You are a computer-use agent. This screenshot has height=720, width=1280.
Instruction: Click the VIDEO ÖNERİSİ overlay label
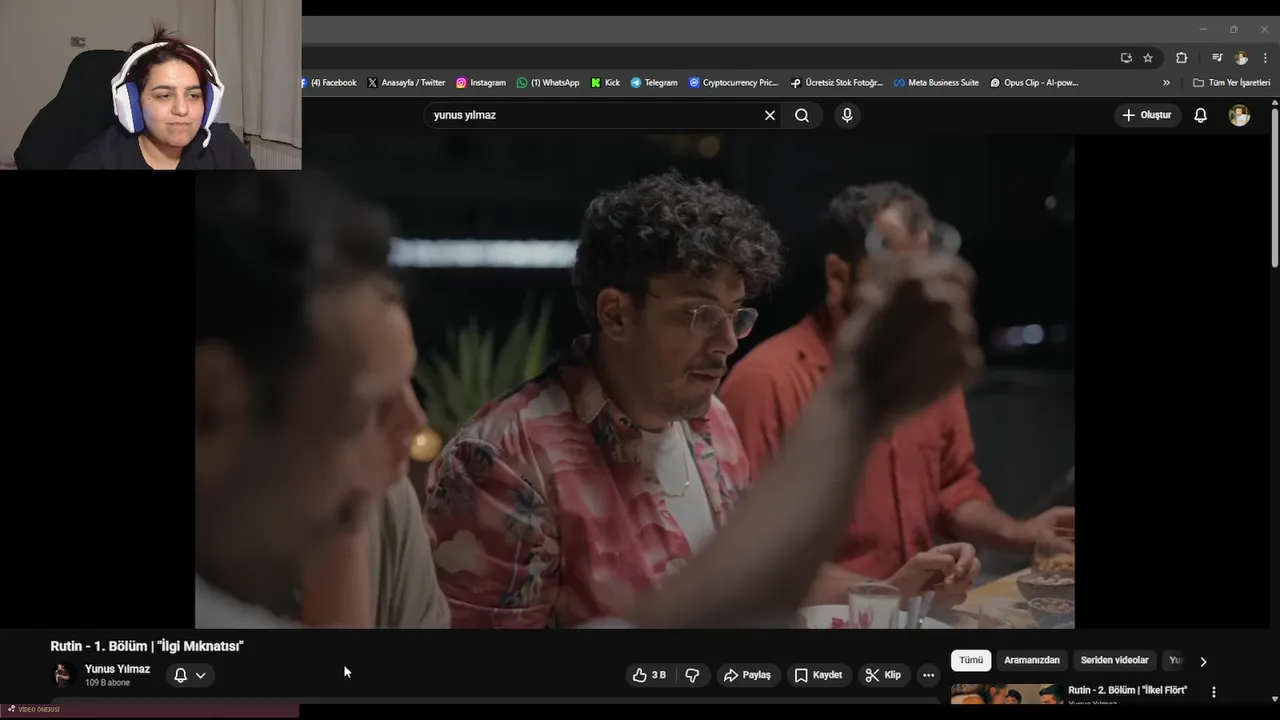[38, 709]
